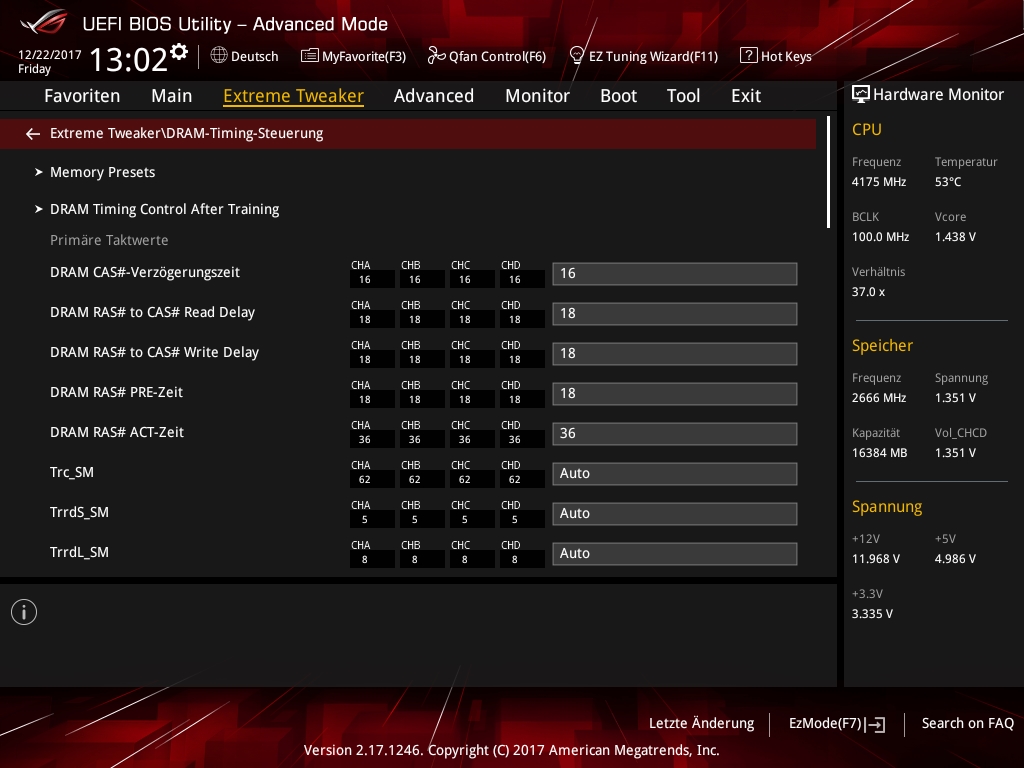
Task: Click the TrrdS_SM Auto field
Action: (675, 513)
